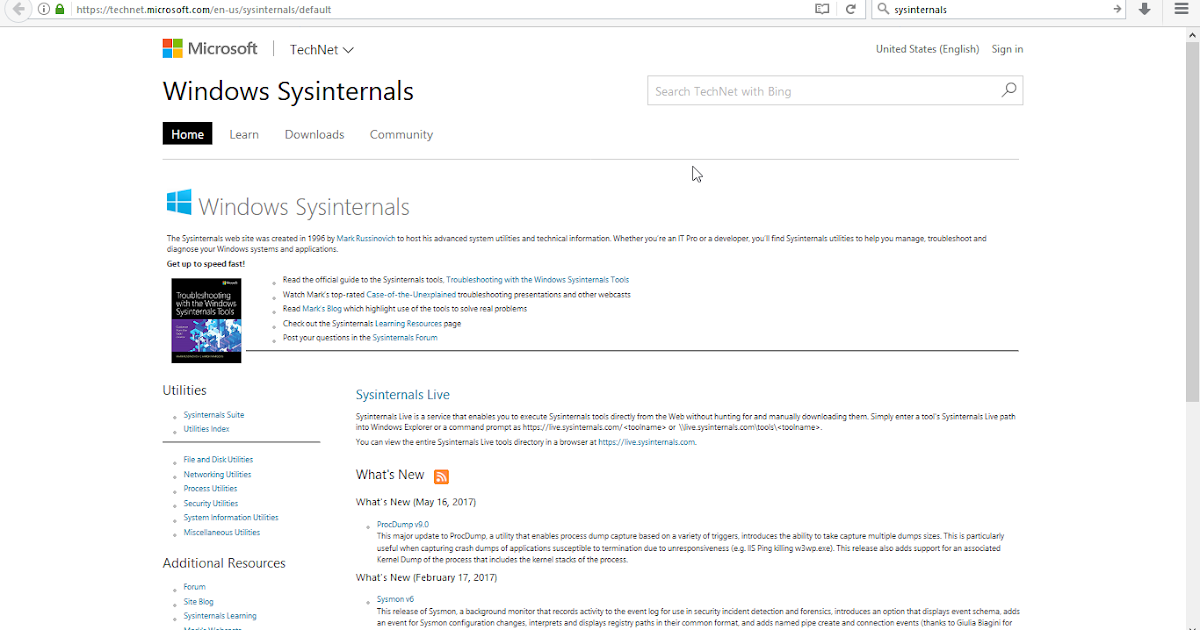1200x630 pixels.
Task: Open Miscellaneous Utilities link
Action: point(222,533)
